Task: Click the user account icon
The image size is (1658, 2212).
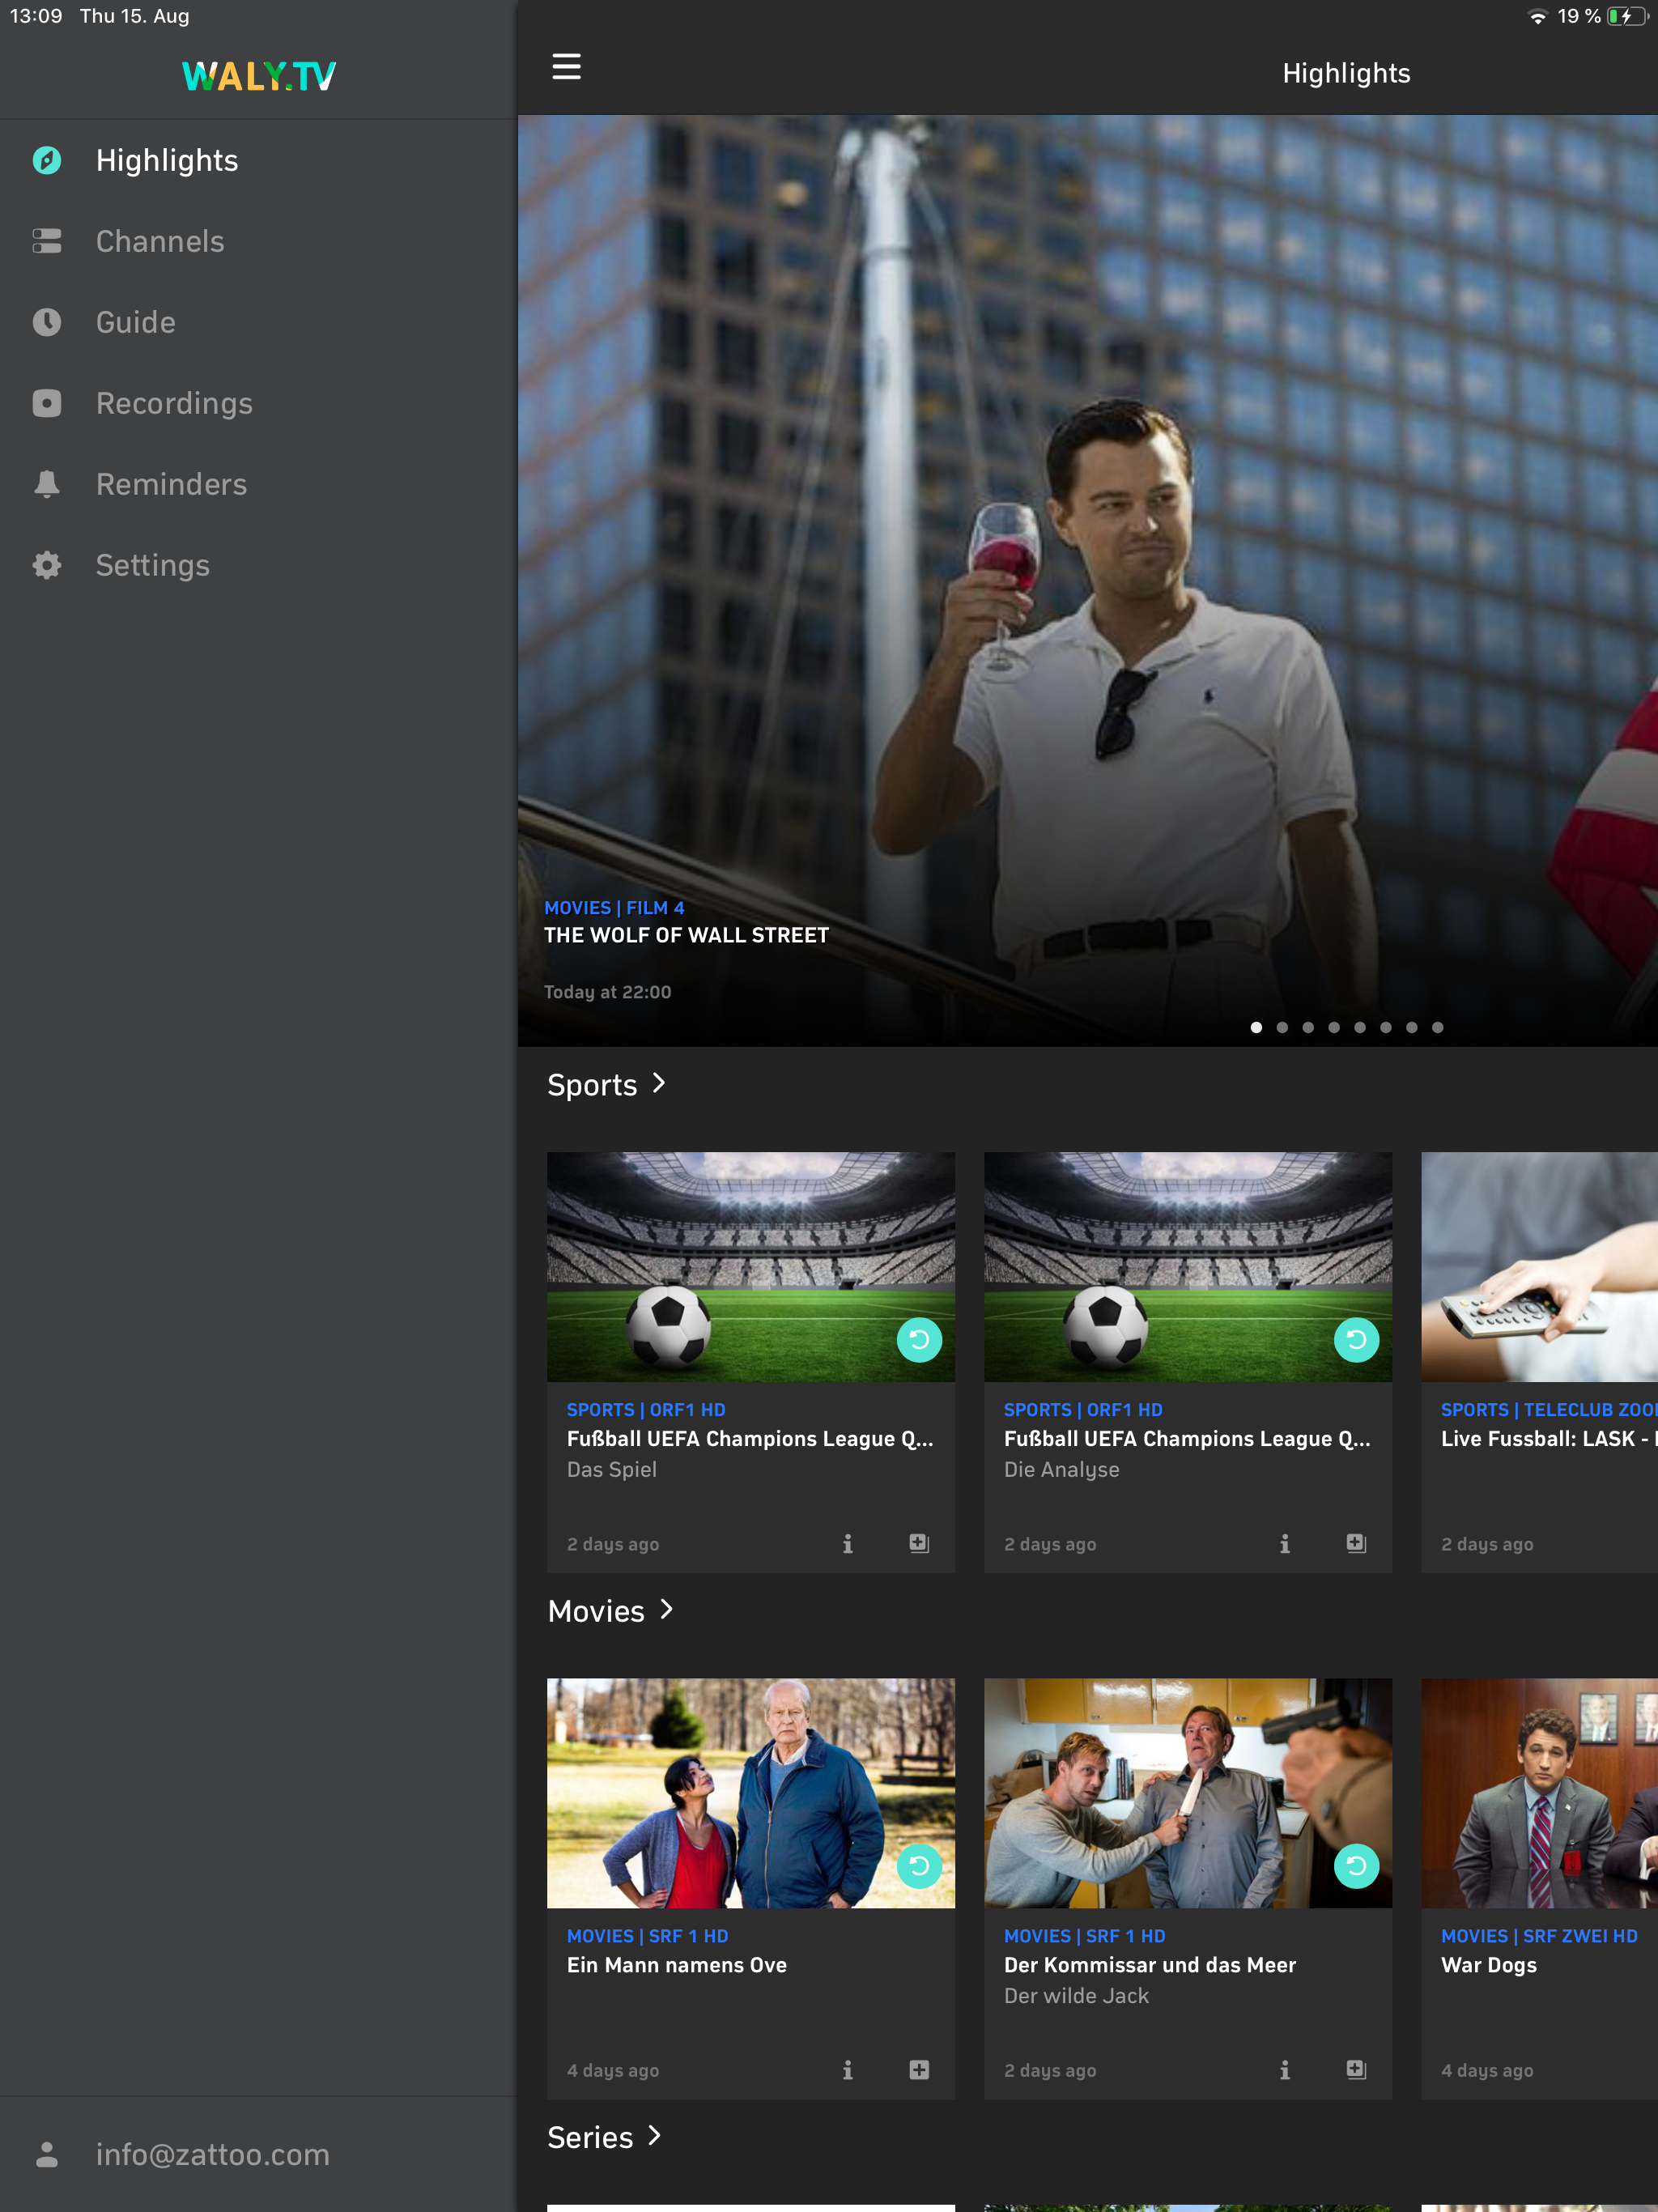Action: (x=47, y=2154)
